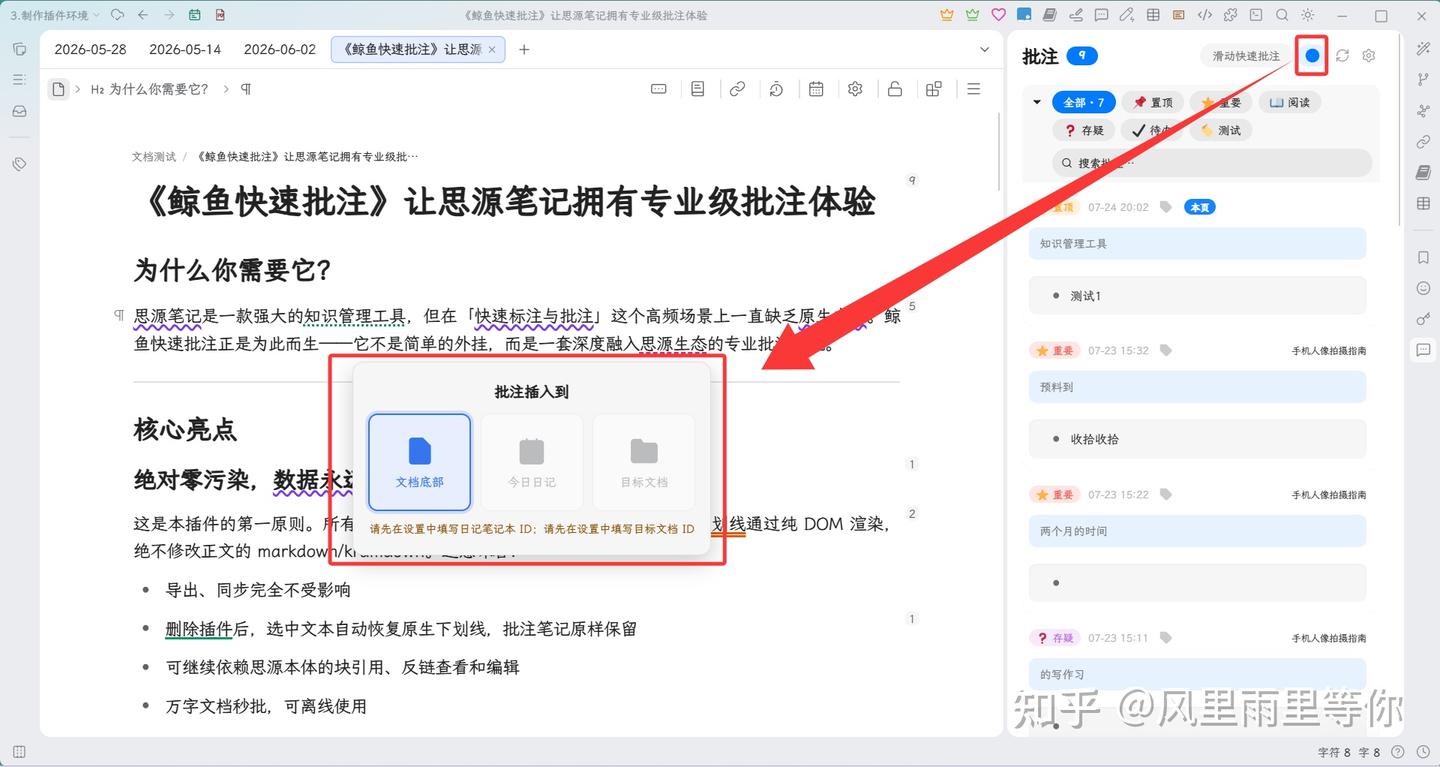The height and width of the screenshot is (767, 1440).
Task: Open the document more menu icon
Action: point(973,89)
